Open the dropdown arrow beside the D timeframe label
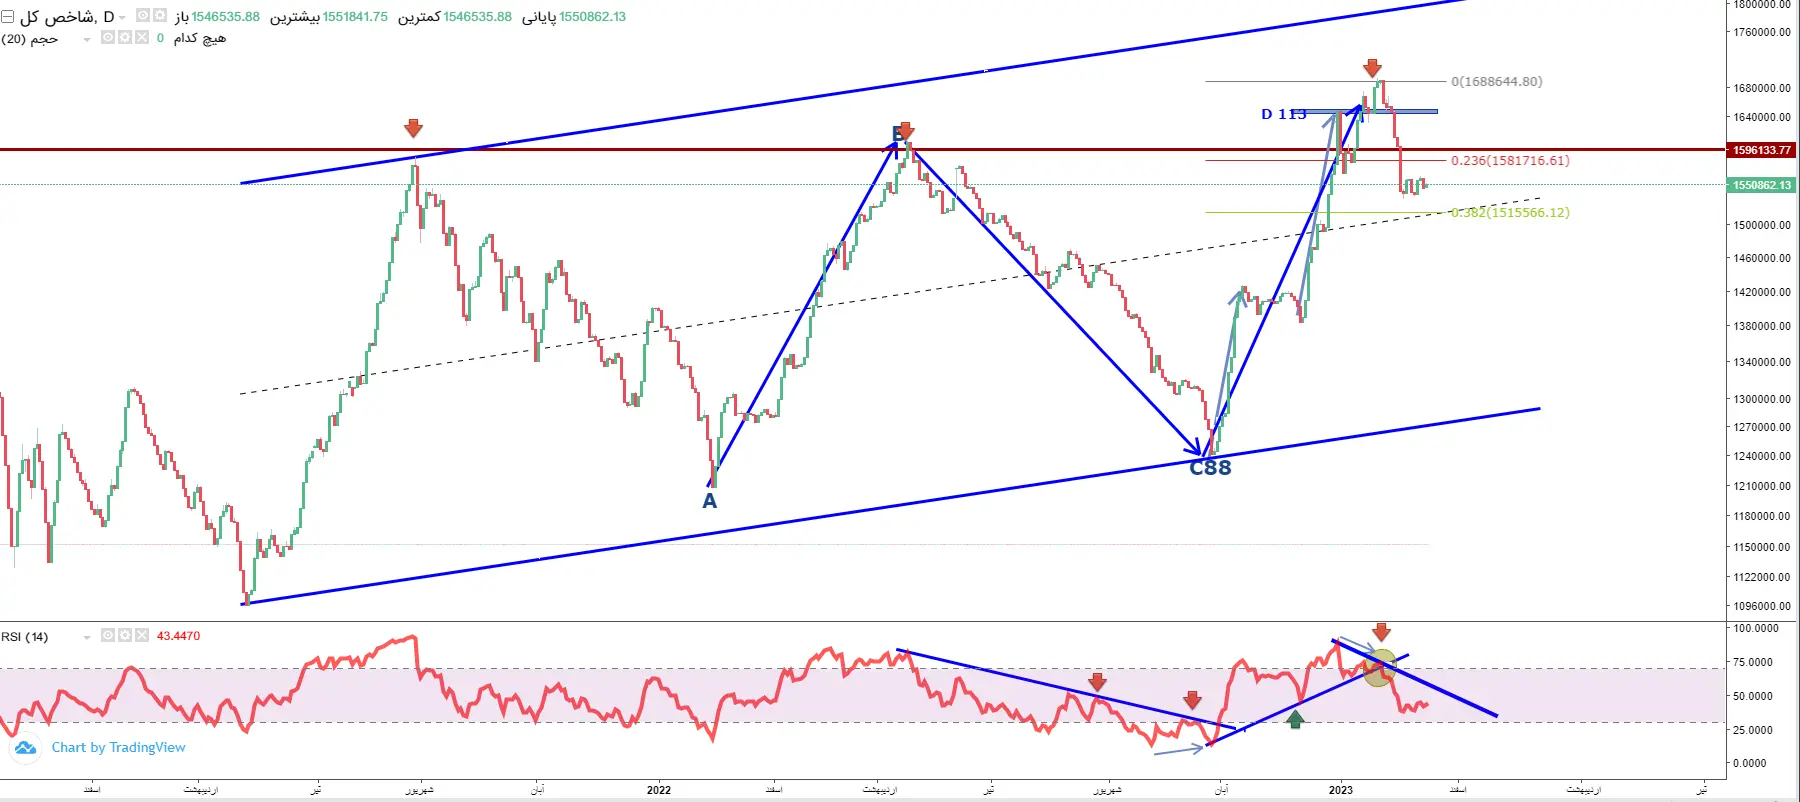Image resolution: width=1800 pixels, height=802 pixels. (x=123, y=18)
